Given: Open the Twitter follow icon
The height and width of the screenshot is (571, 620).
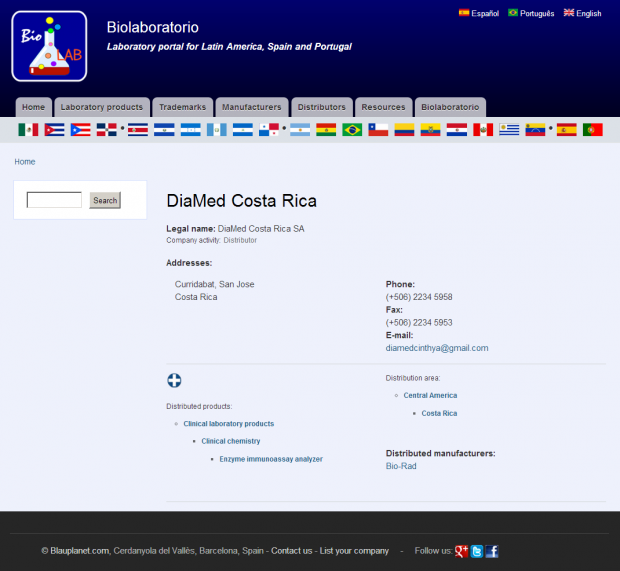Looking at the screenshot, I should [477, 551].
